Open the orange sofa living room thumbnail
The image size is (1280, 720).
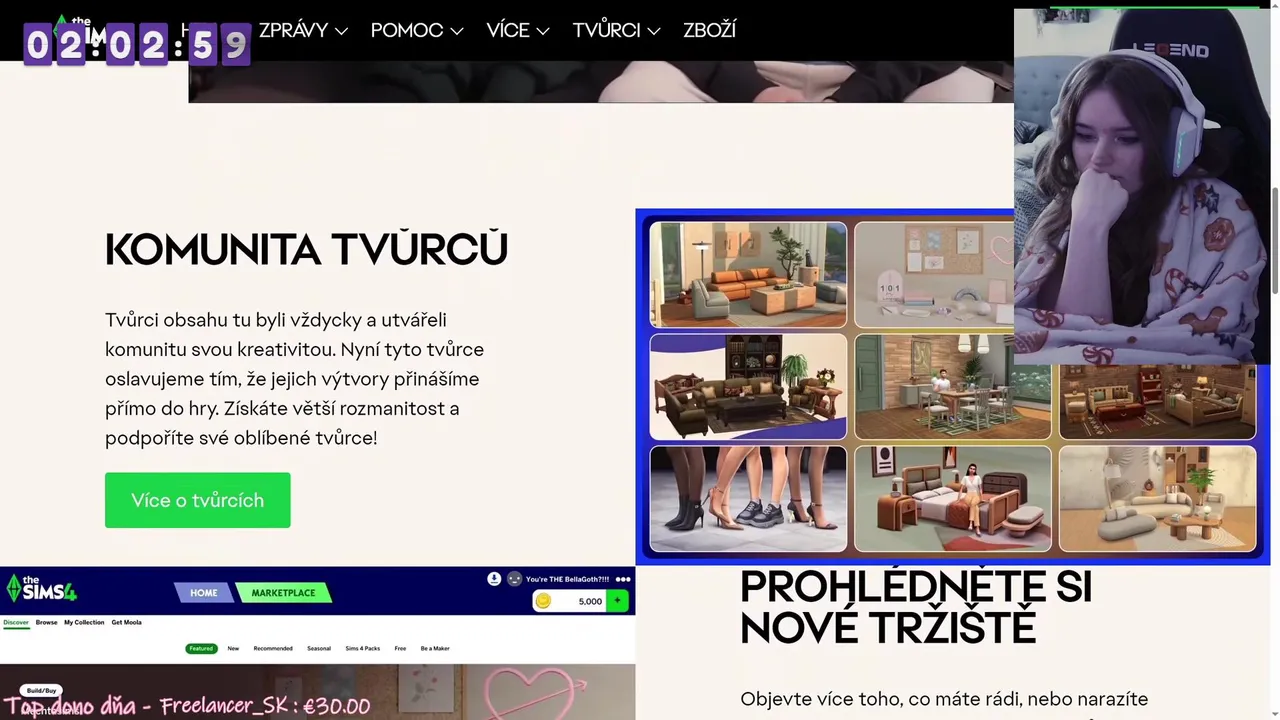coord(748,275)
